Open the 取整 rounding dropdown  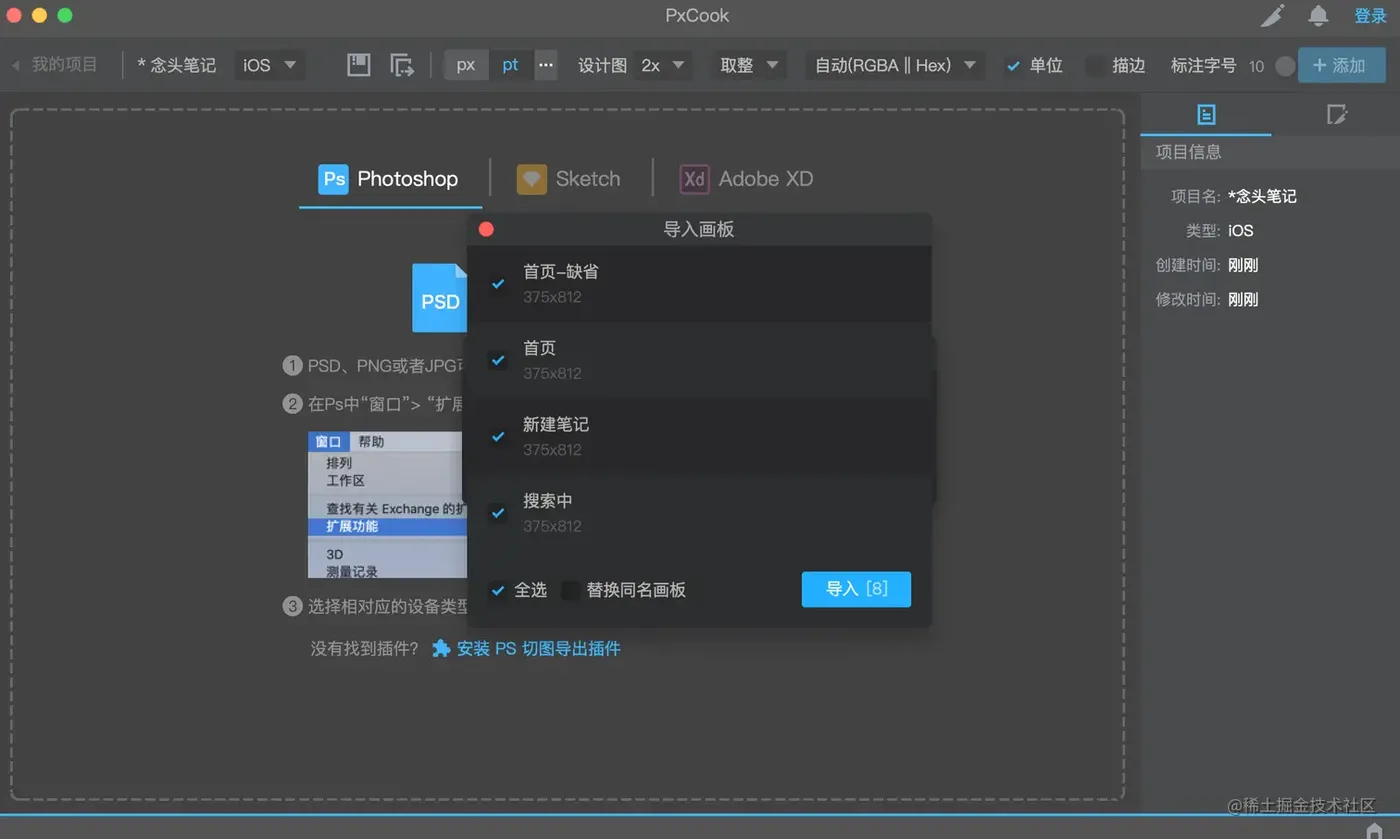tap(750, 65)
